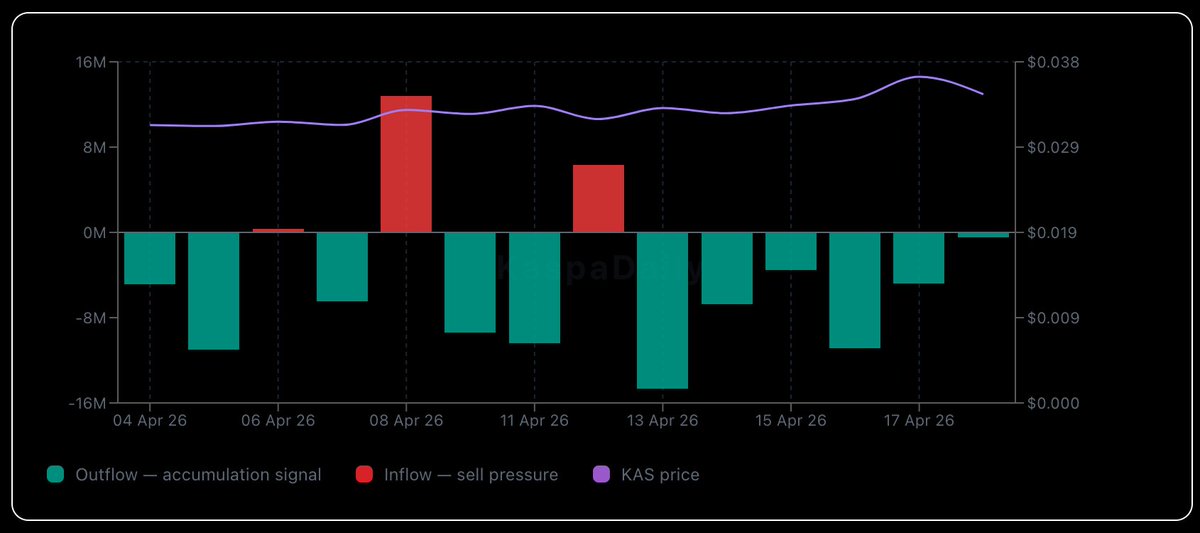Viewport: 1200px width, 533px height.
Task: Toggle the 'Inflow — sell pressure' legend label
Action: point(470,475)
